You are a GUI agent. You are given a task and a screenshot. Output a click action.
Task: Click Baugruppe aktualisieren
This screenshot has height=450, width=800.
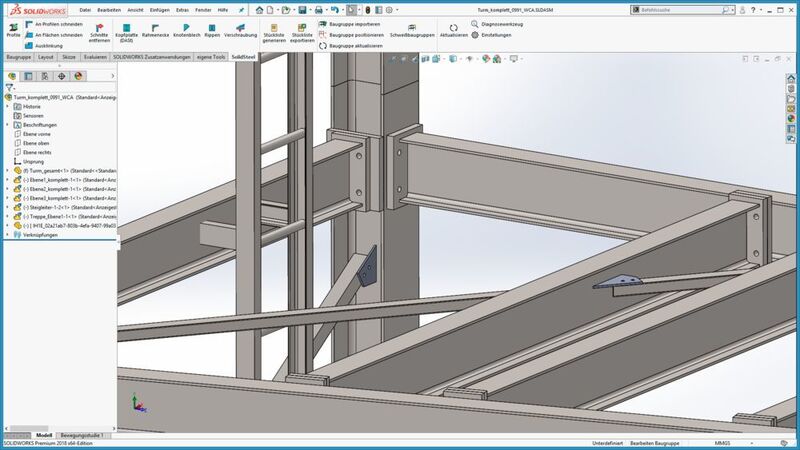click(x=351, y=45)
